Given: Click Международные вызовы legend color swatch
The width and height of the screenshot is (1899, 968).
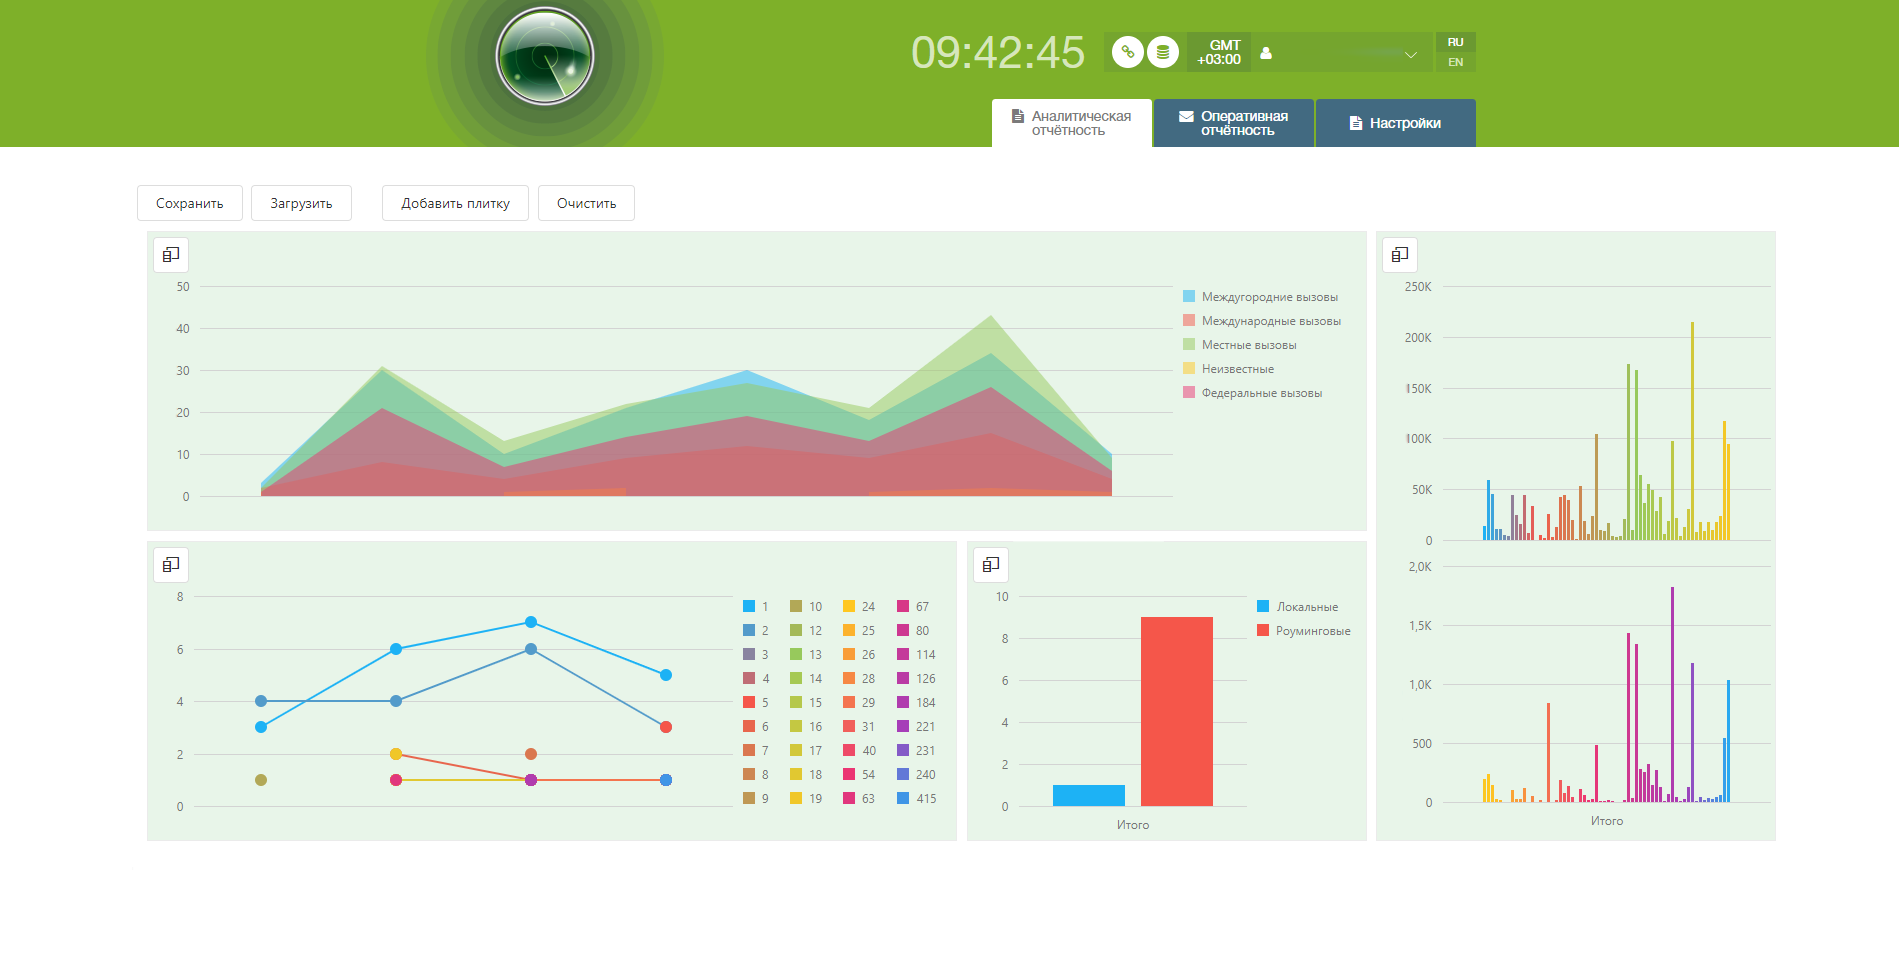Looking at the screenshot, I should (1189, 321).
